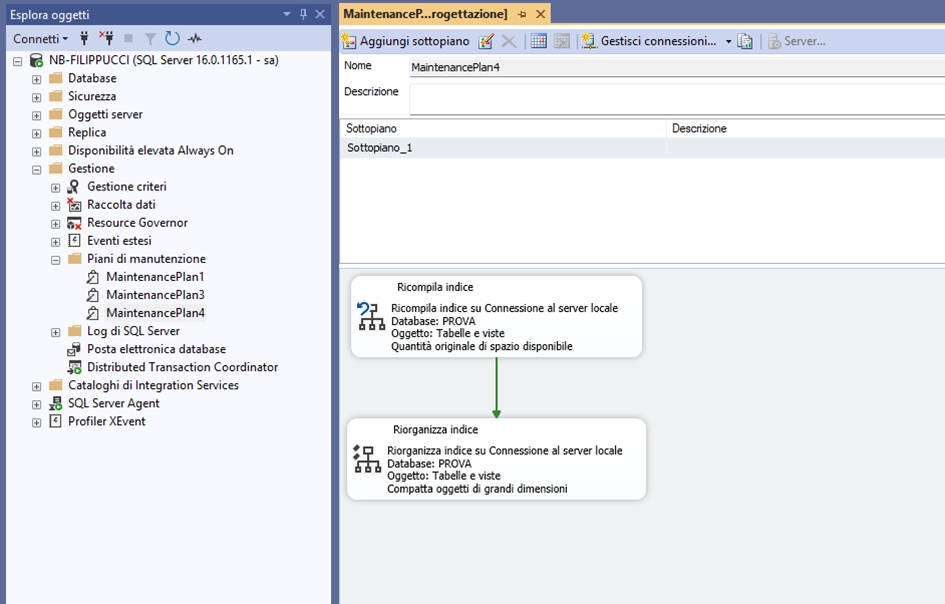
Task: Click Posta elettronica database icon
Action: click(x=74, y=350)
